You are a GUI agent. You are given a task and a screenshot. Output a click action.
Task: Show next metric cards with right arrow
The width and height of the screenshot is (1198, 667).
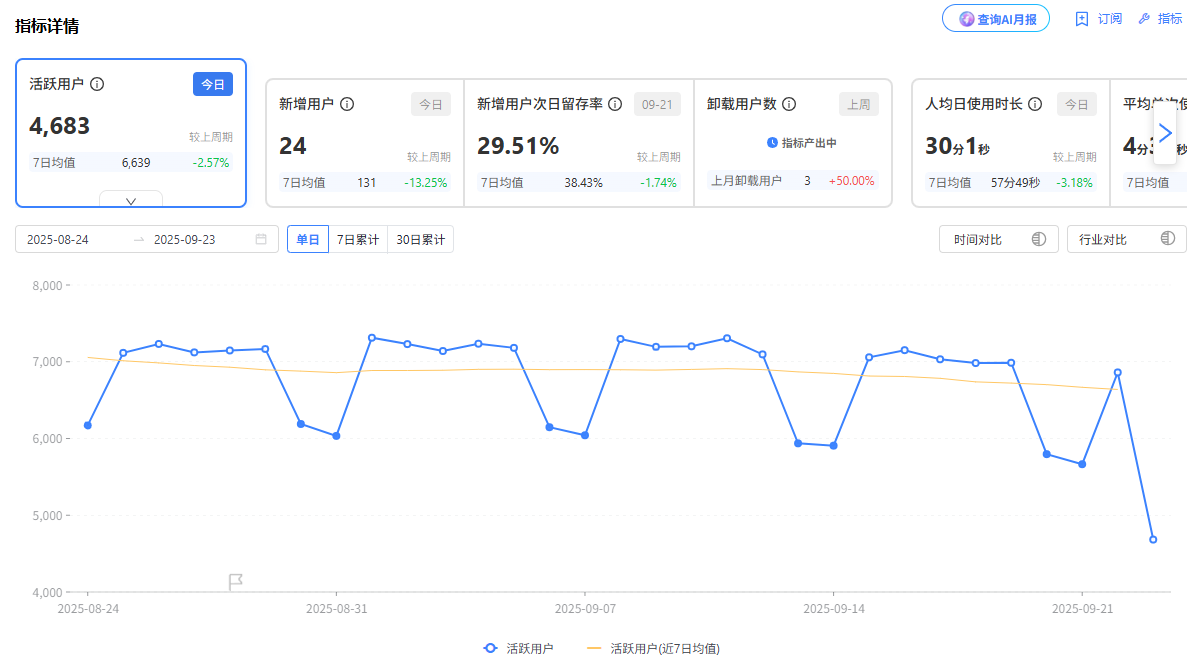pyautogui.click(x=1164, y=133)
